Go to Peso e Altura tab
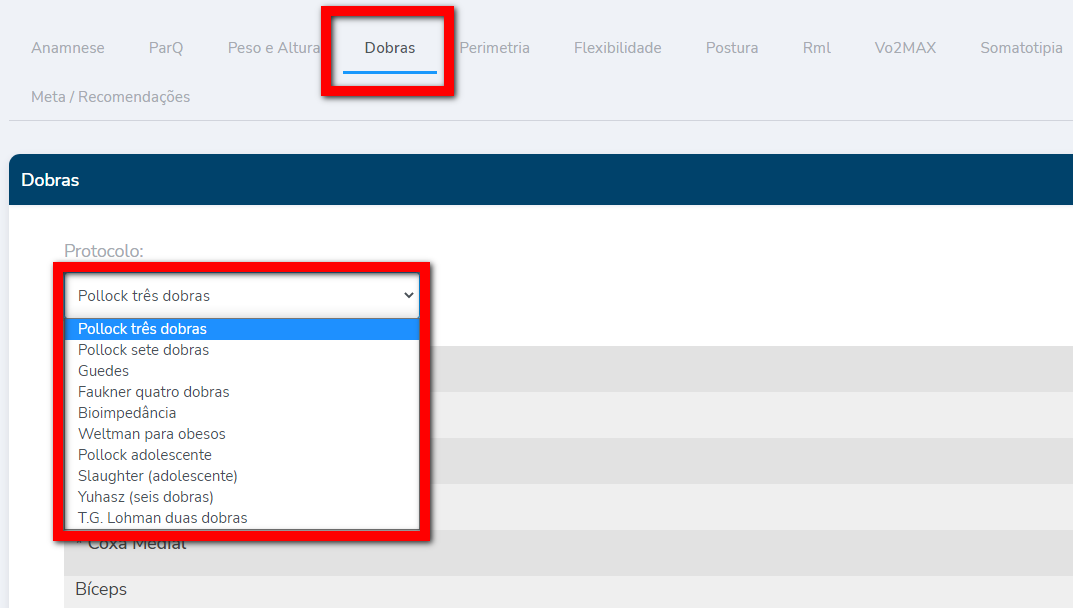 pyautogui.click(x=273, y=48)
